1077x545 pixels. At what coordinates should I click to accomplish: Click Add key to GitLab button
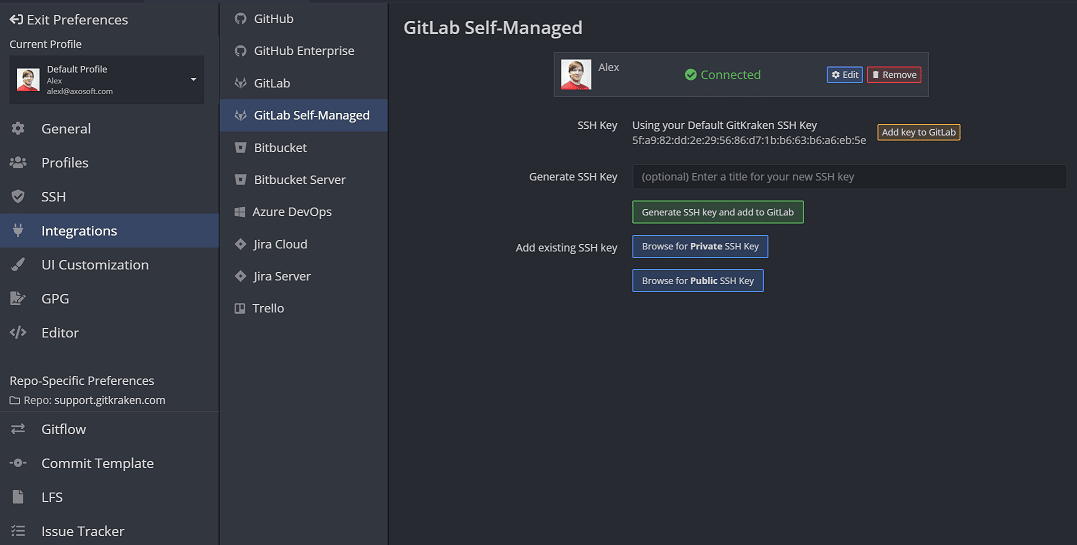coord(918,133)
